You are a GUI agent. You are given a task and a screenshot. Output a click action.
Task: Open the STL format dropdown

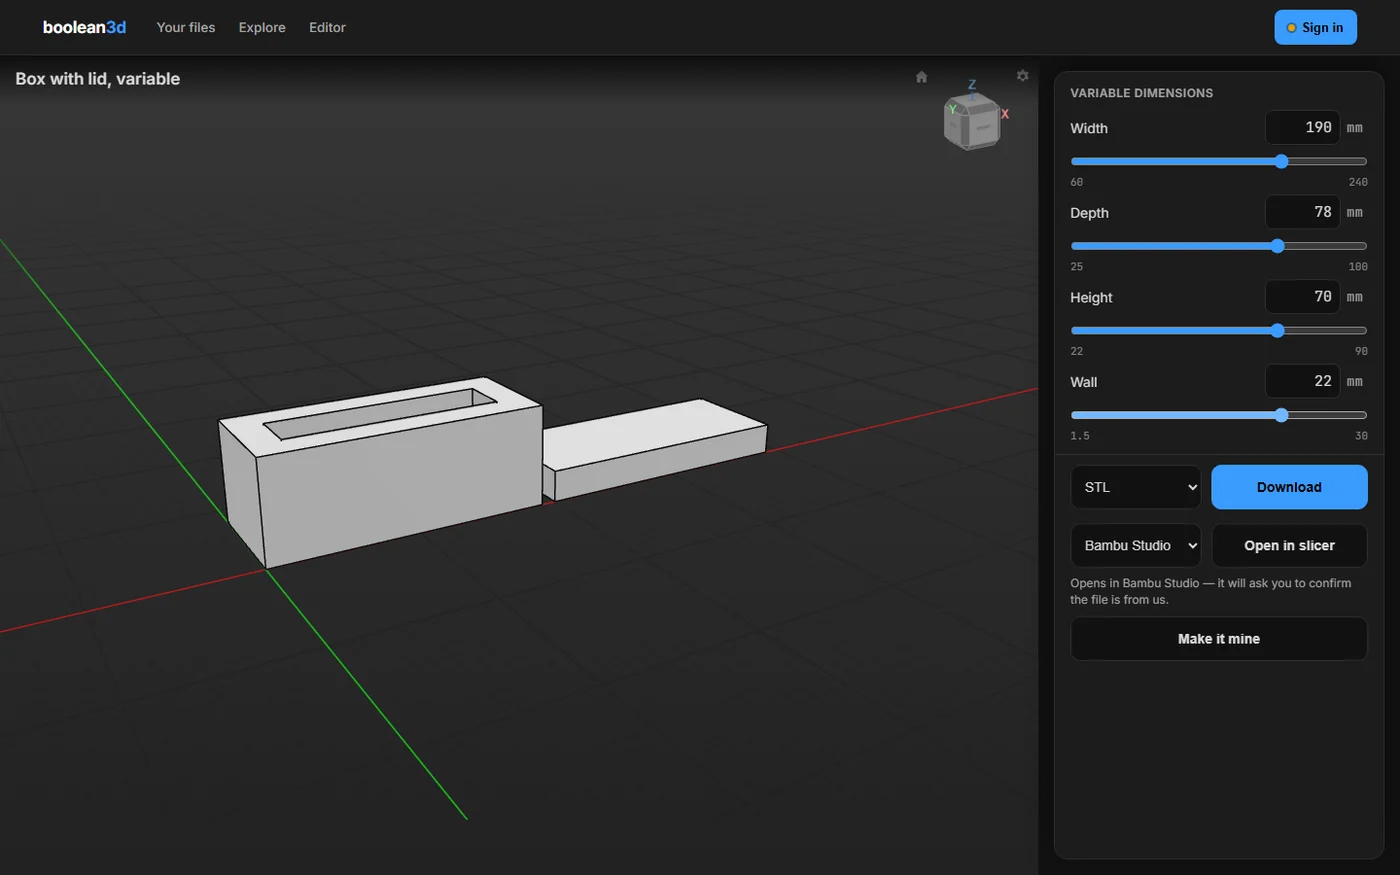1136,487
